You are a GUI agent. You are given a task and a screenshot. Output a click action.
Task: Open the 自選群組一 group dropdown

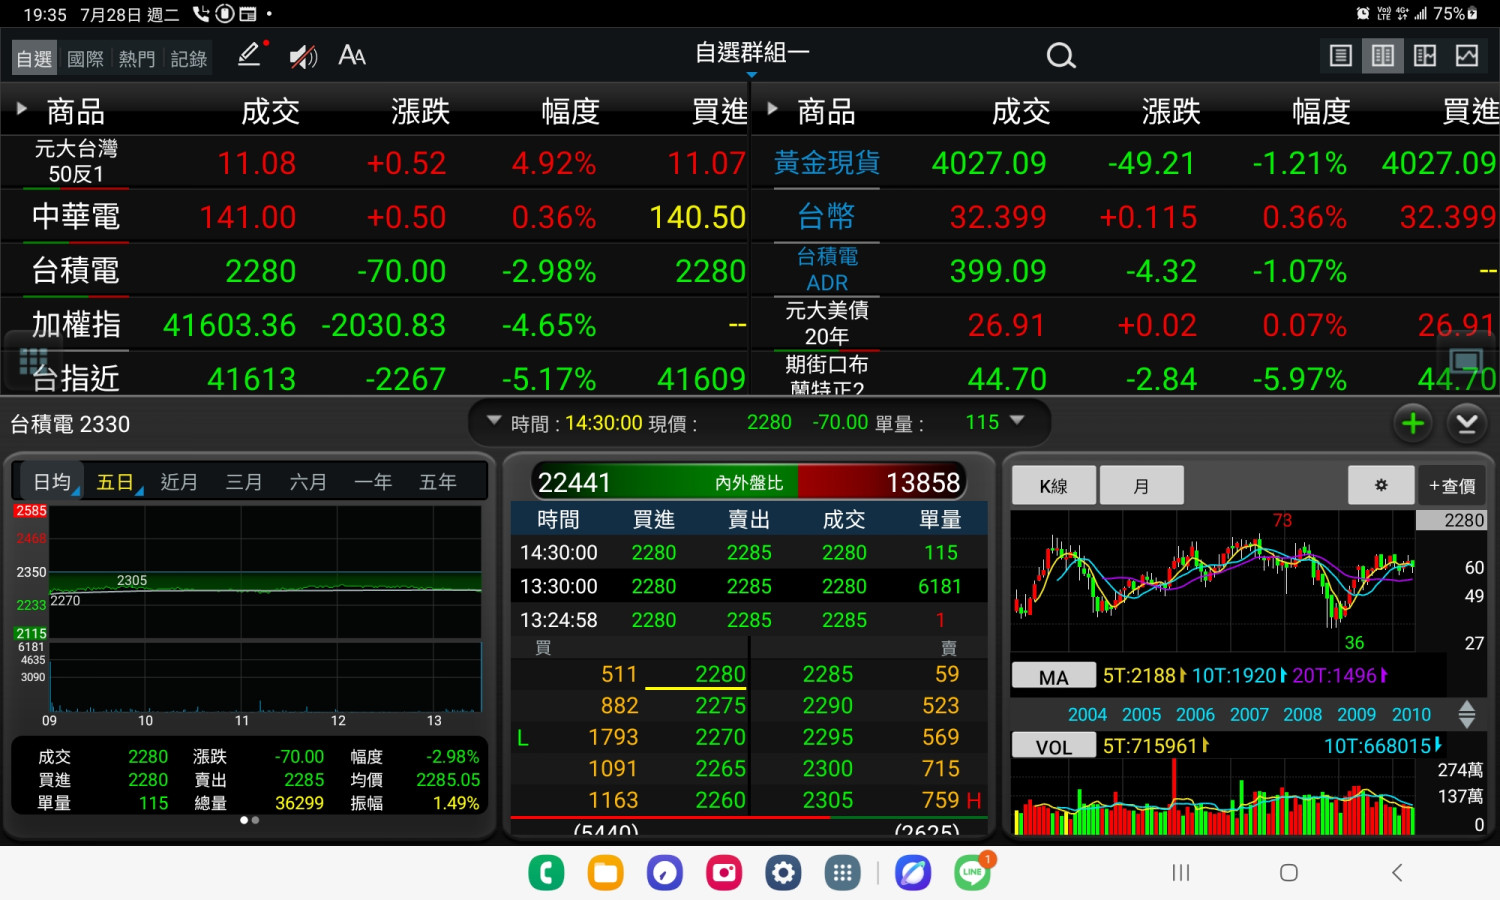752,54
